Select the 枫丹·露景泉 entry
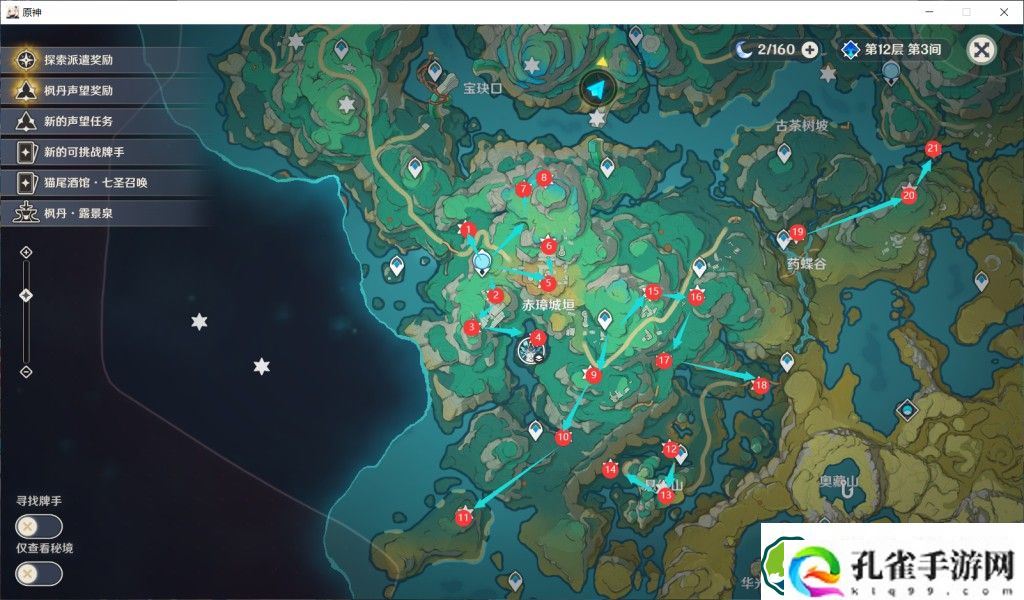The width and height of the screenshot is (1024, 600). click(x=104, y=213)
